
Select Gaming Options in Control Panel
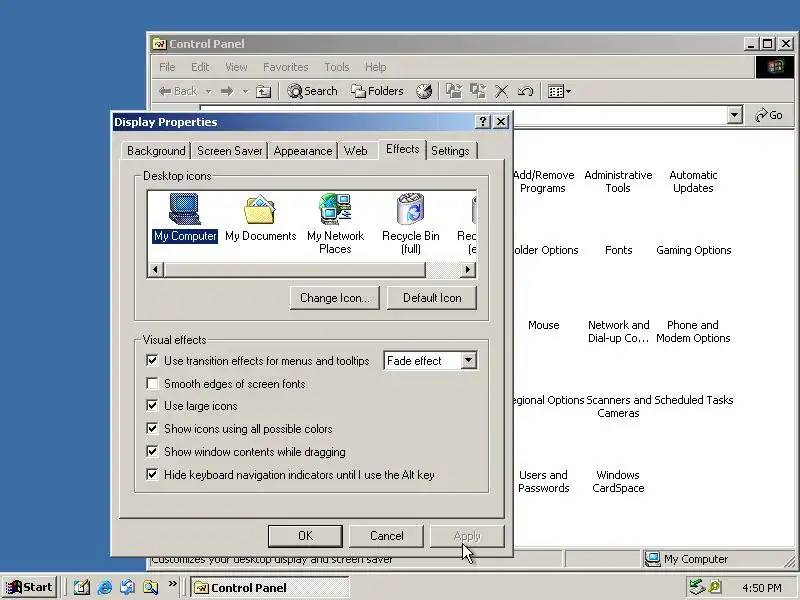point(694,250)
